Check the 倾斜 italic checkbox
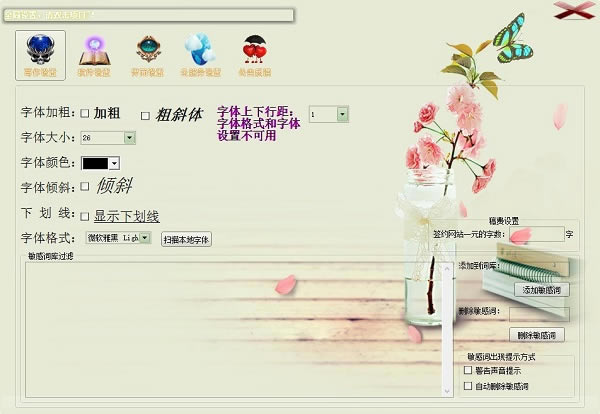Viewport: 600px width, 414px height. 85,186
